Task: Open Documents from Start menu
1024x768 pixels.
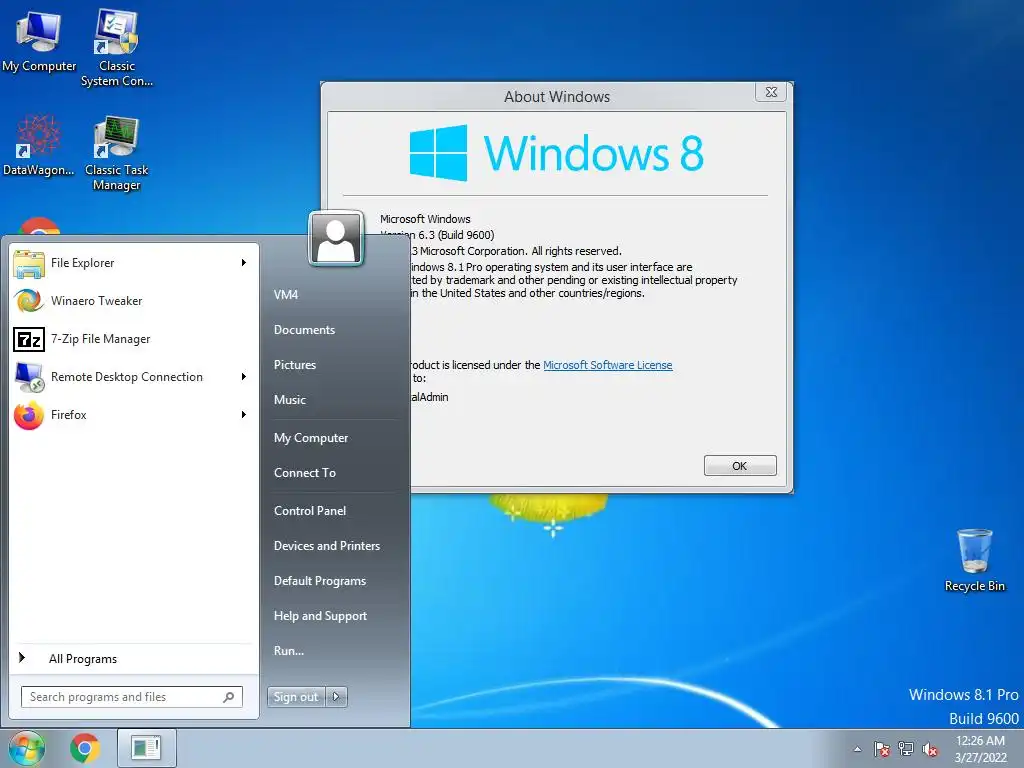Action: tap(304, 330)
